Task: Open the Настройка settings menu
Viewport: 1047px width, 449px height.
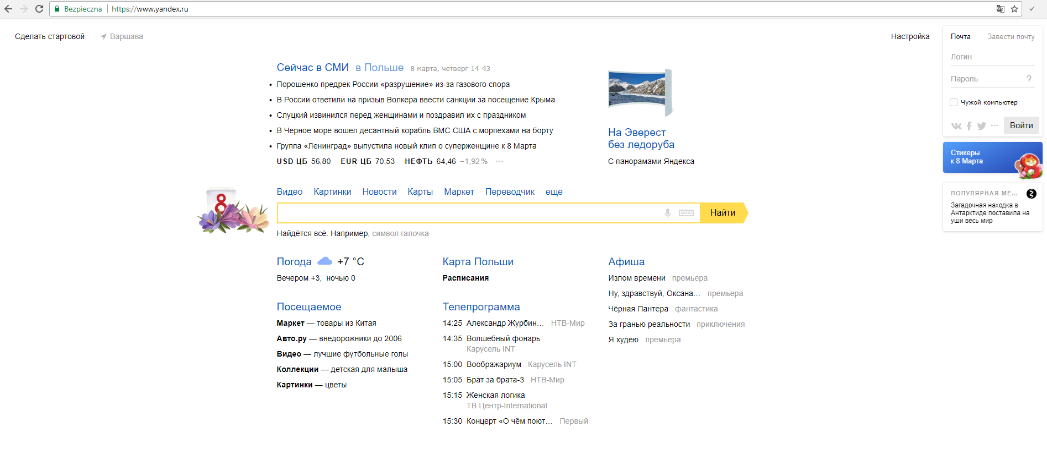Action: tap(910, 37)
